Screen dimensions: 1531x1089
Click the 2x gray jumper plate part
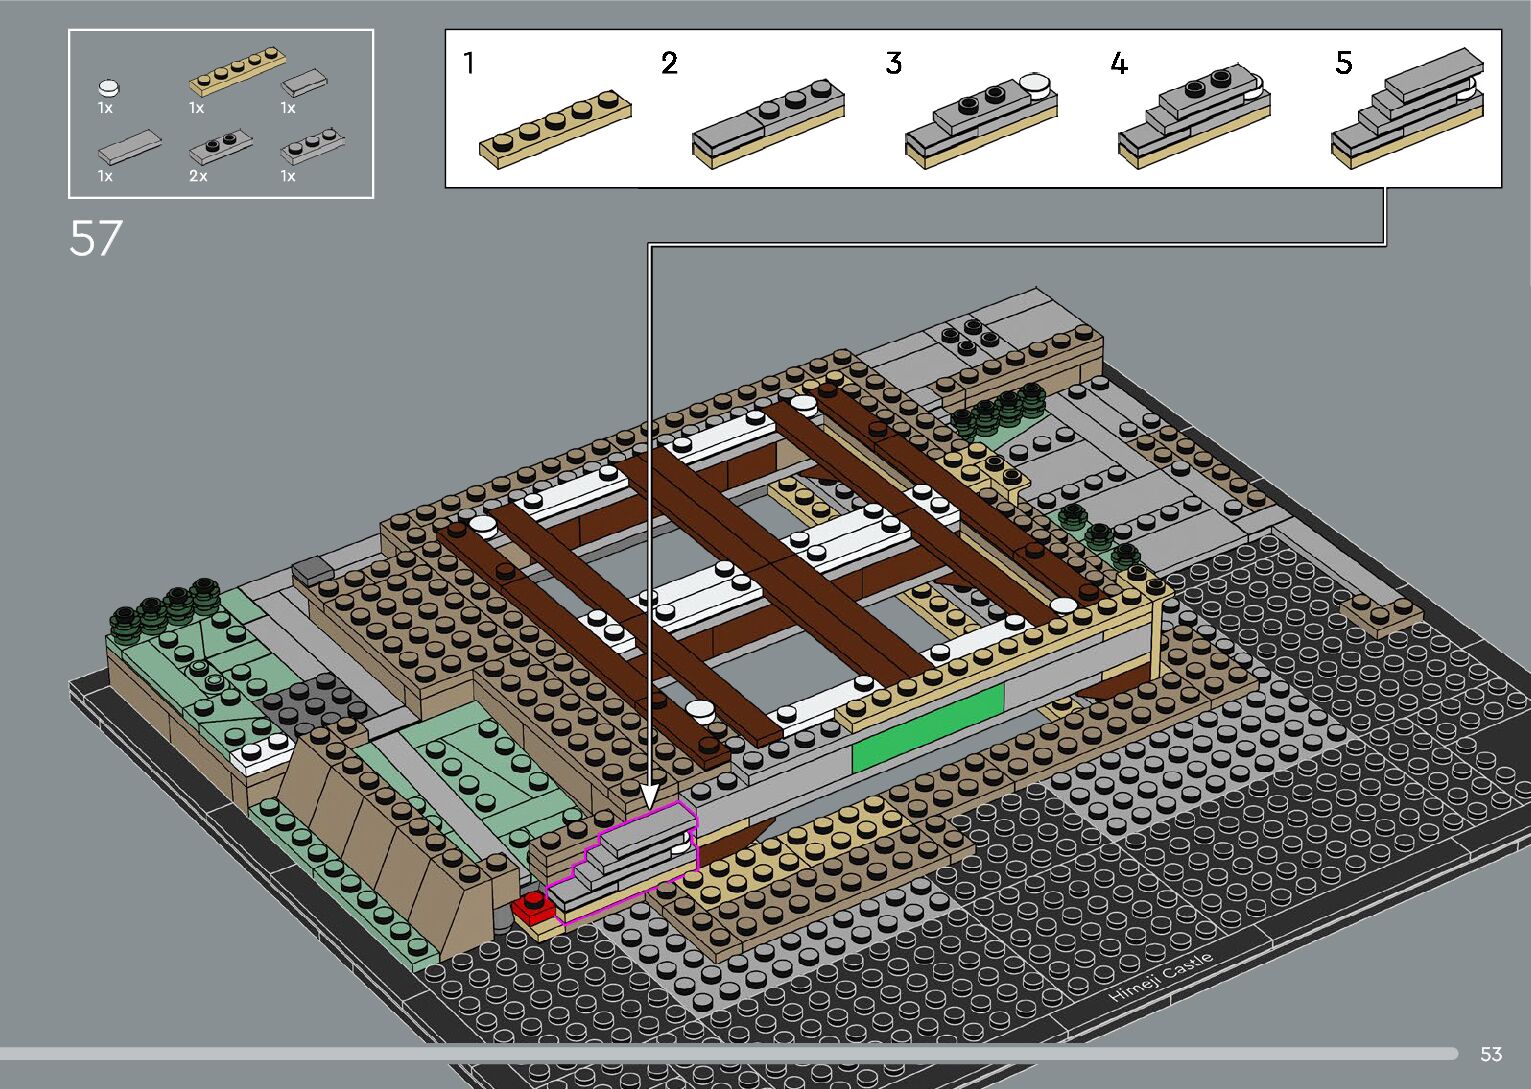coord(220,146)
